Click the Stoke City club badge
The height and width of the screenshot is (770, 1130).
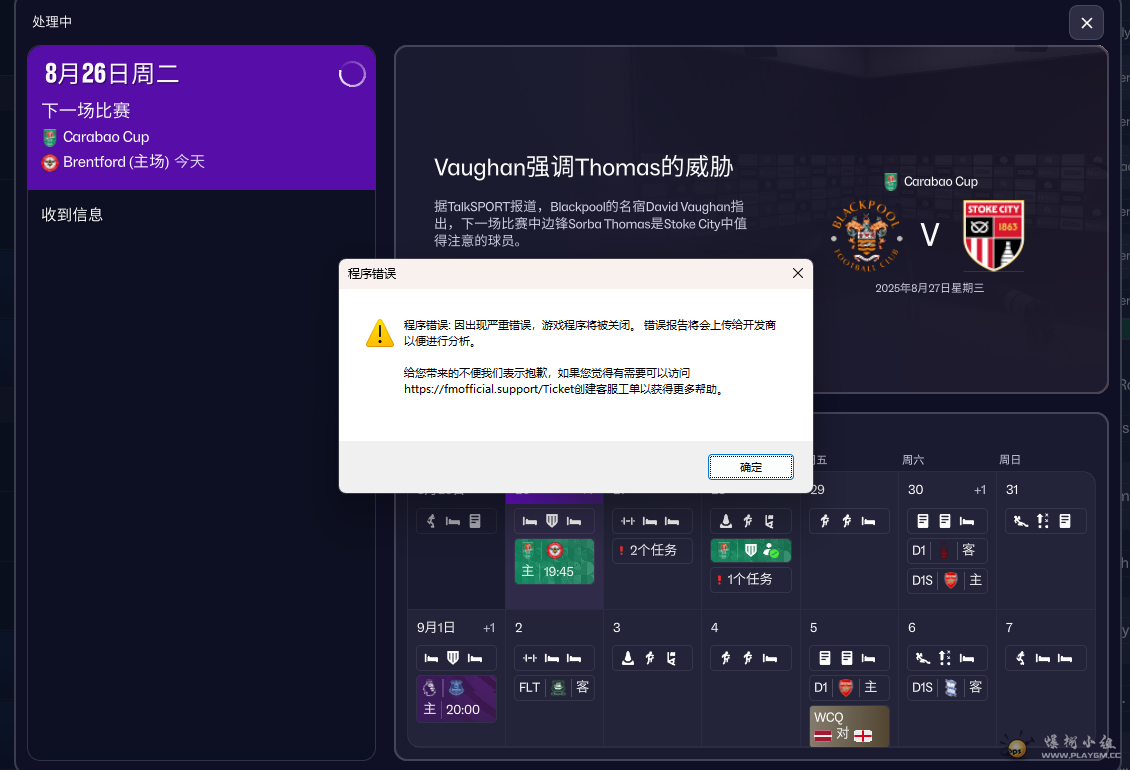pos(993,236)
